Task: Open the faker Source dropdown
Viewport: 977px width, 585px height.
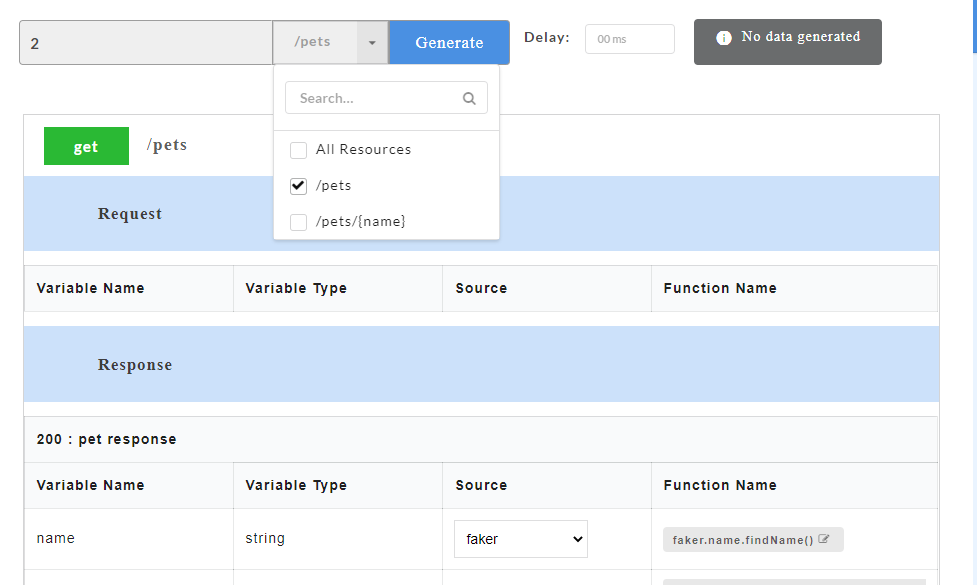Action: coord(520,538)
